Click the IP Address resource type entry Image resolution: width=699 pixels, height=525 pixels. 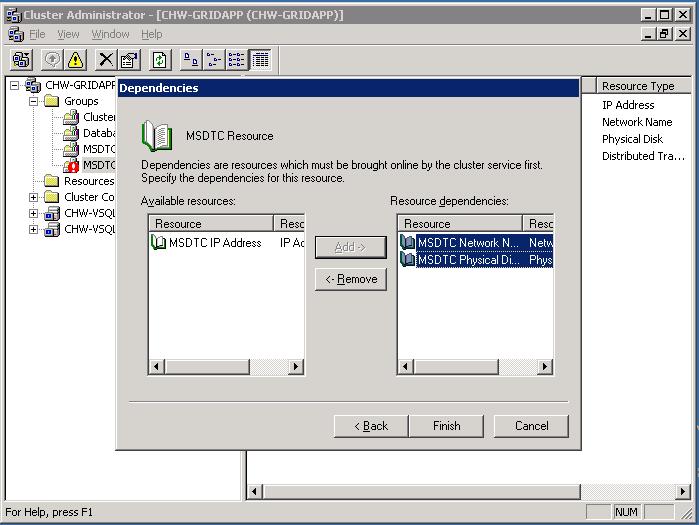click(628, 105)
